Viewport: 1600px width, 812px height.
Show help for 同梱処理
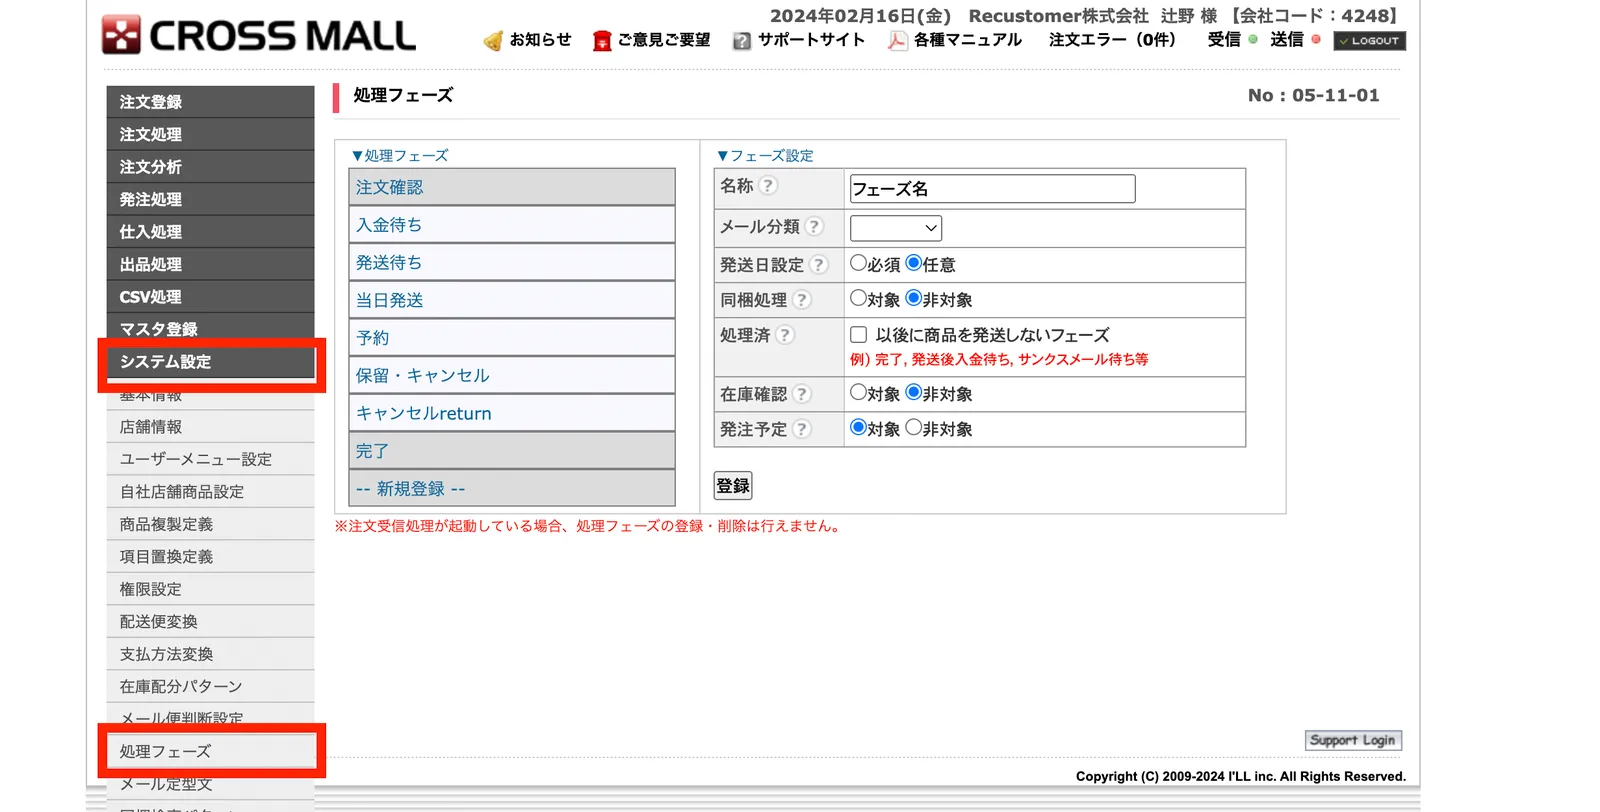[x=801, y=299]
